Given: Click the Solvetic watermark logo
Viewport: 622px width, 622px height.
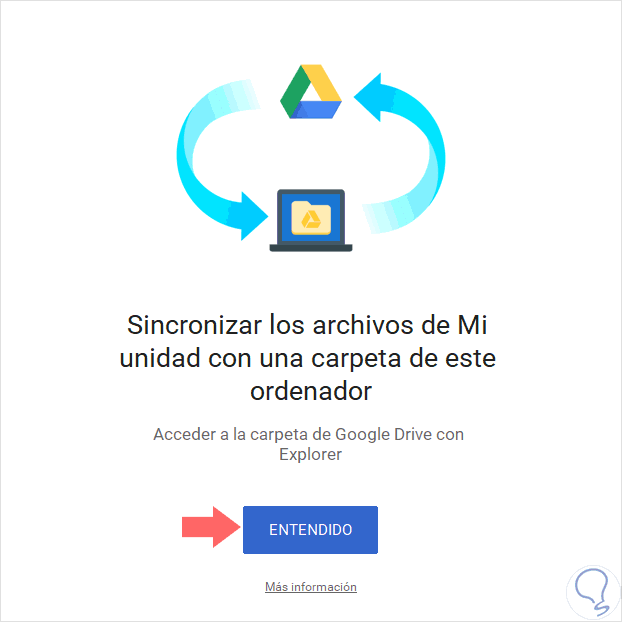Looking at the screenshot, I should [593, 593].
